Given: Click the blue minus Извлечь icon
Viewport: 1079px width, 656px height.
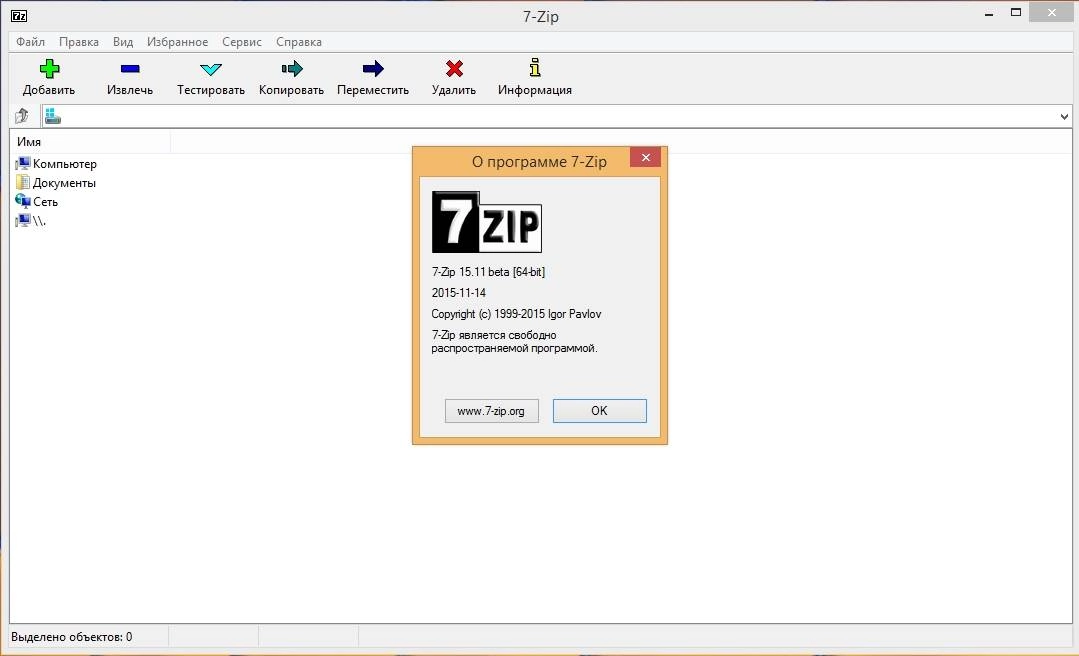Looking at the screenshot, I should pos(130,68).
